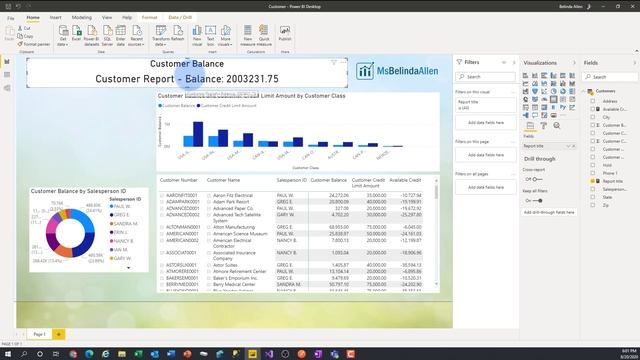This screenshot has height=360, width=640.
Task: Open the Transform data dropdown
Action: 161,35
